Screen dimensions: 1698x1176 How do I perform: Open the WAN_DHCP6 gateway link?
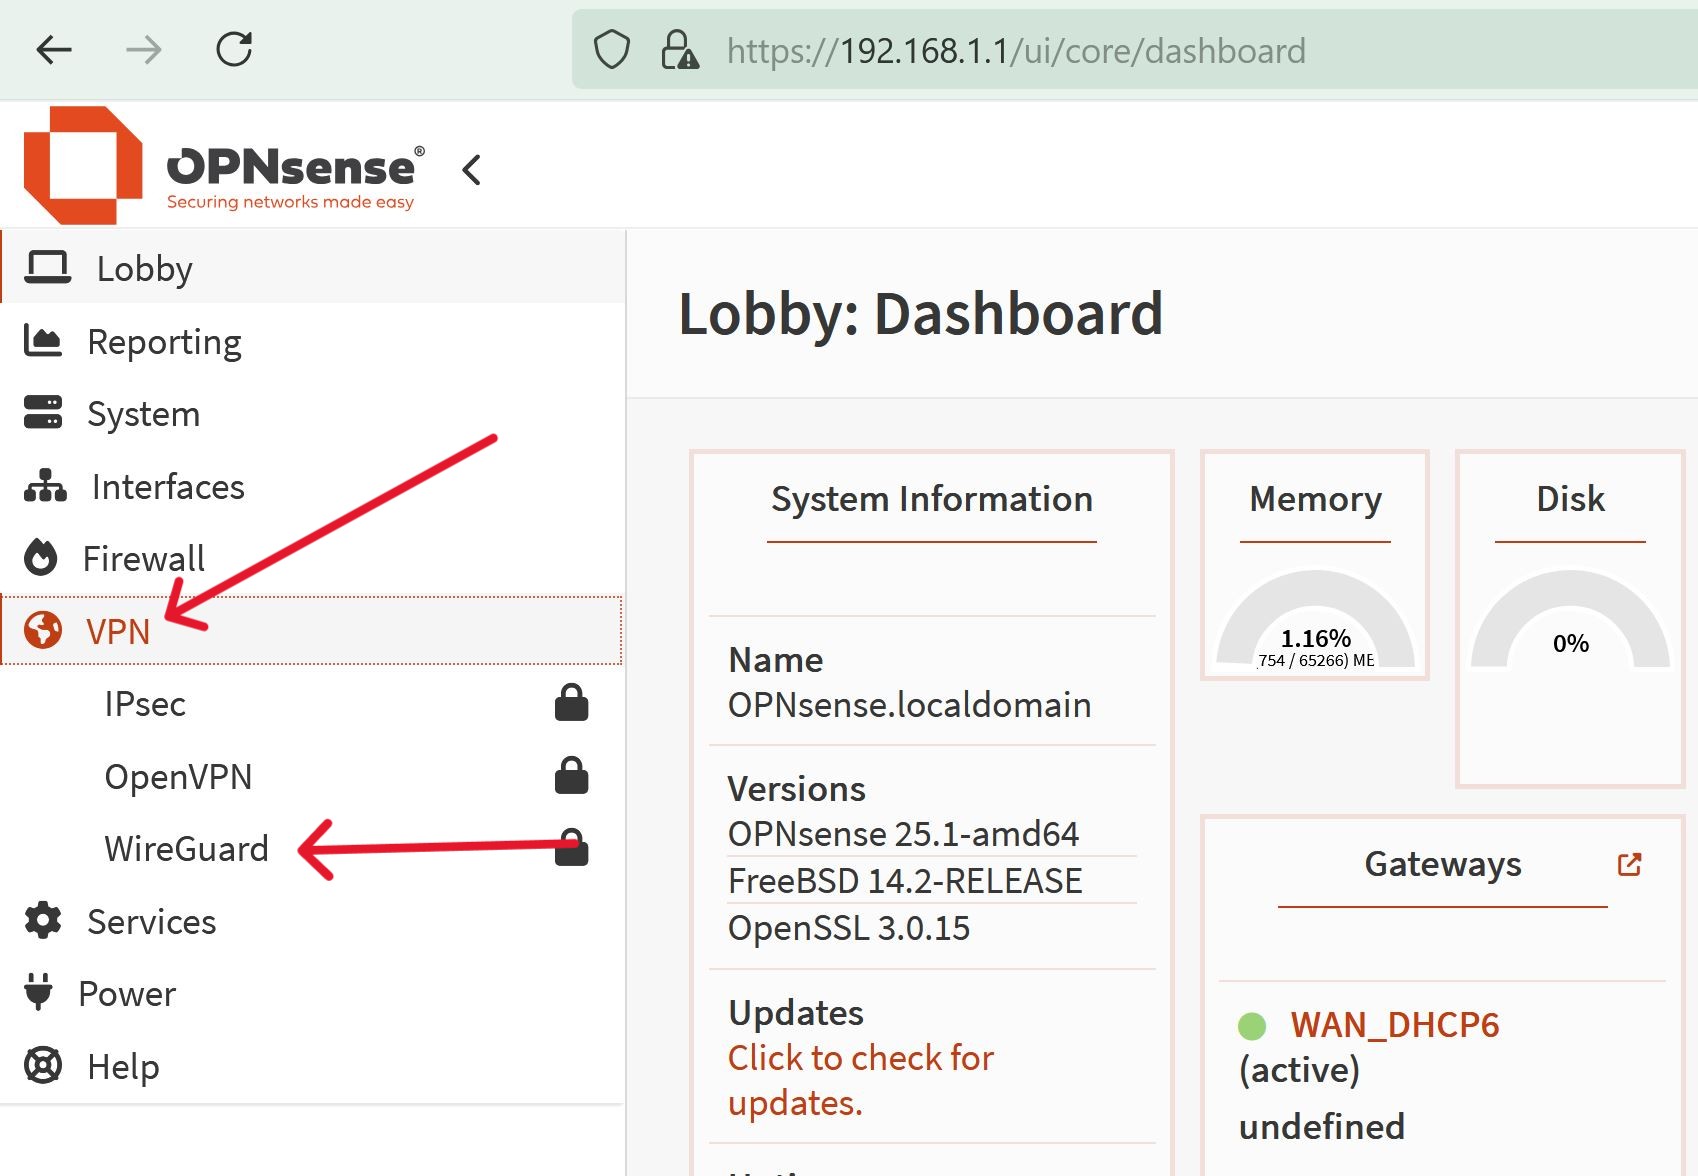tap(1394, 1024)
